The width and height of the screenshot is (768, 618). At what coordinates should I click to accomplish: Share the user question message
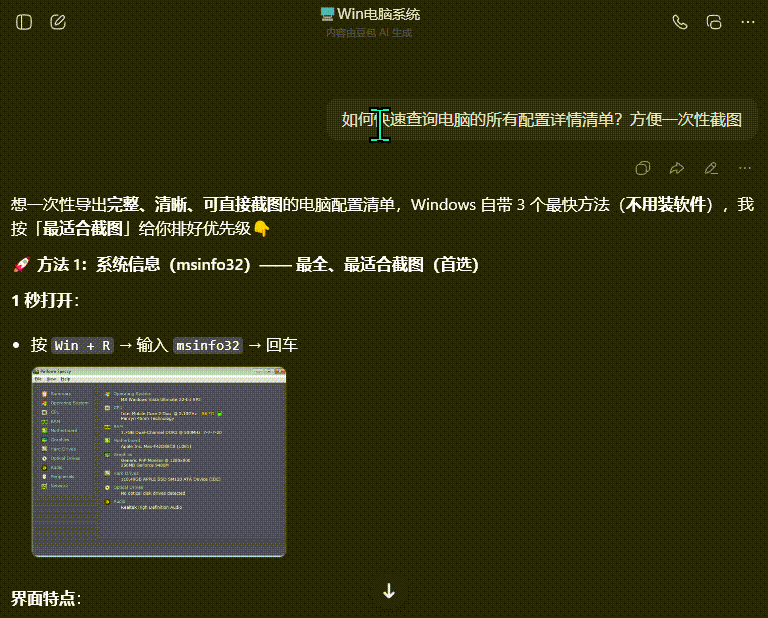[677, 168]
